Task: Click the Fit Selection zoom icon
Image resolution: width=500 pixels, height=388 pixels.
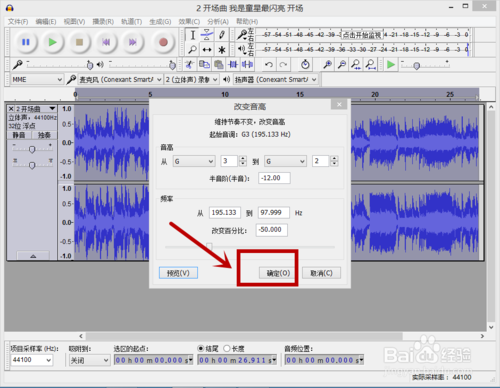Action: [356, 64]
